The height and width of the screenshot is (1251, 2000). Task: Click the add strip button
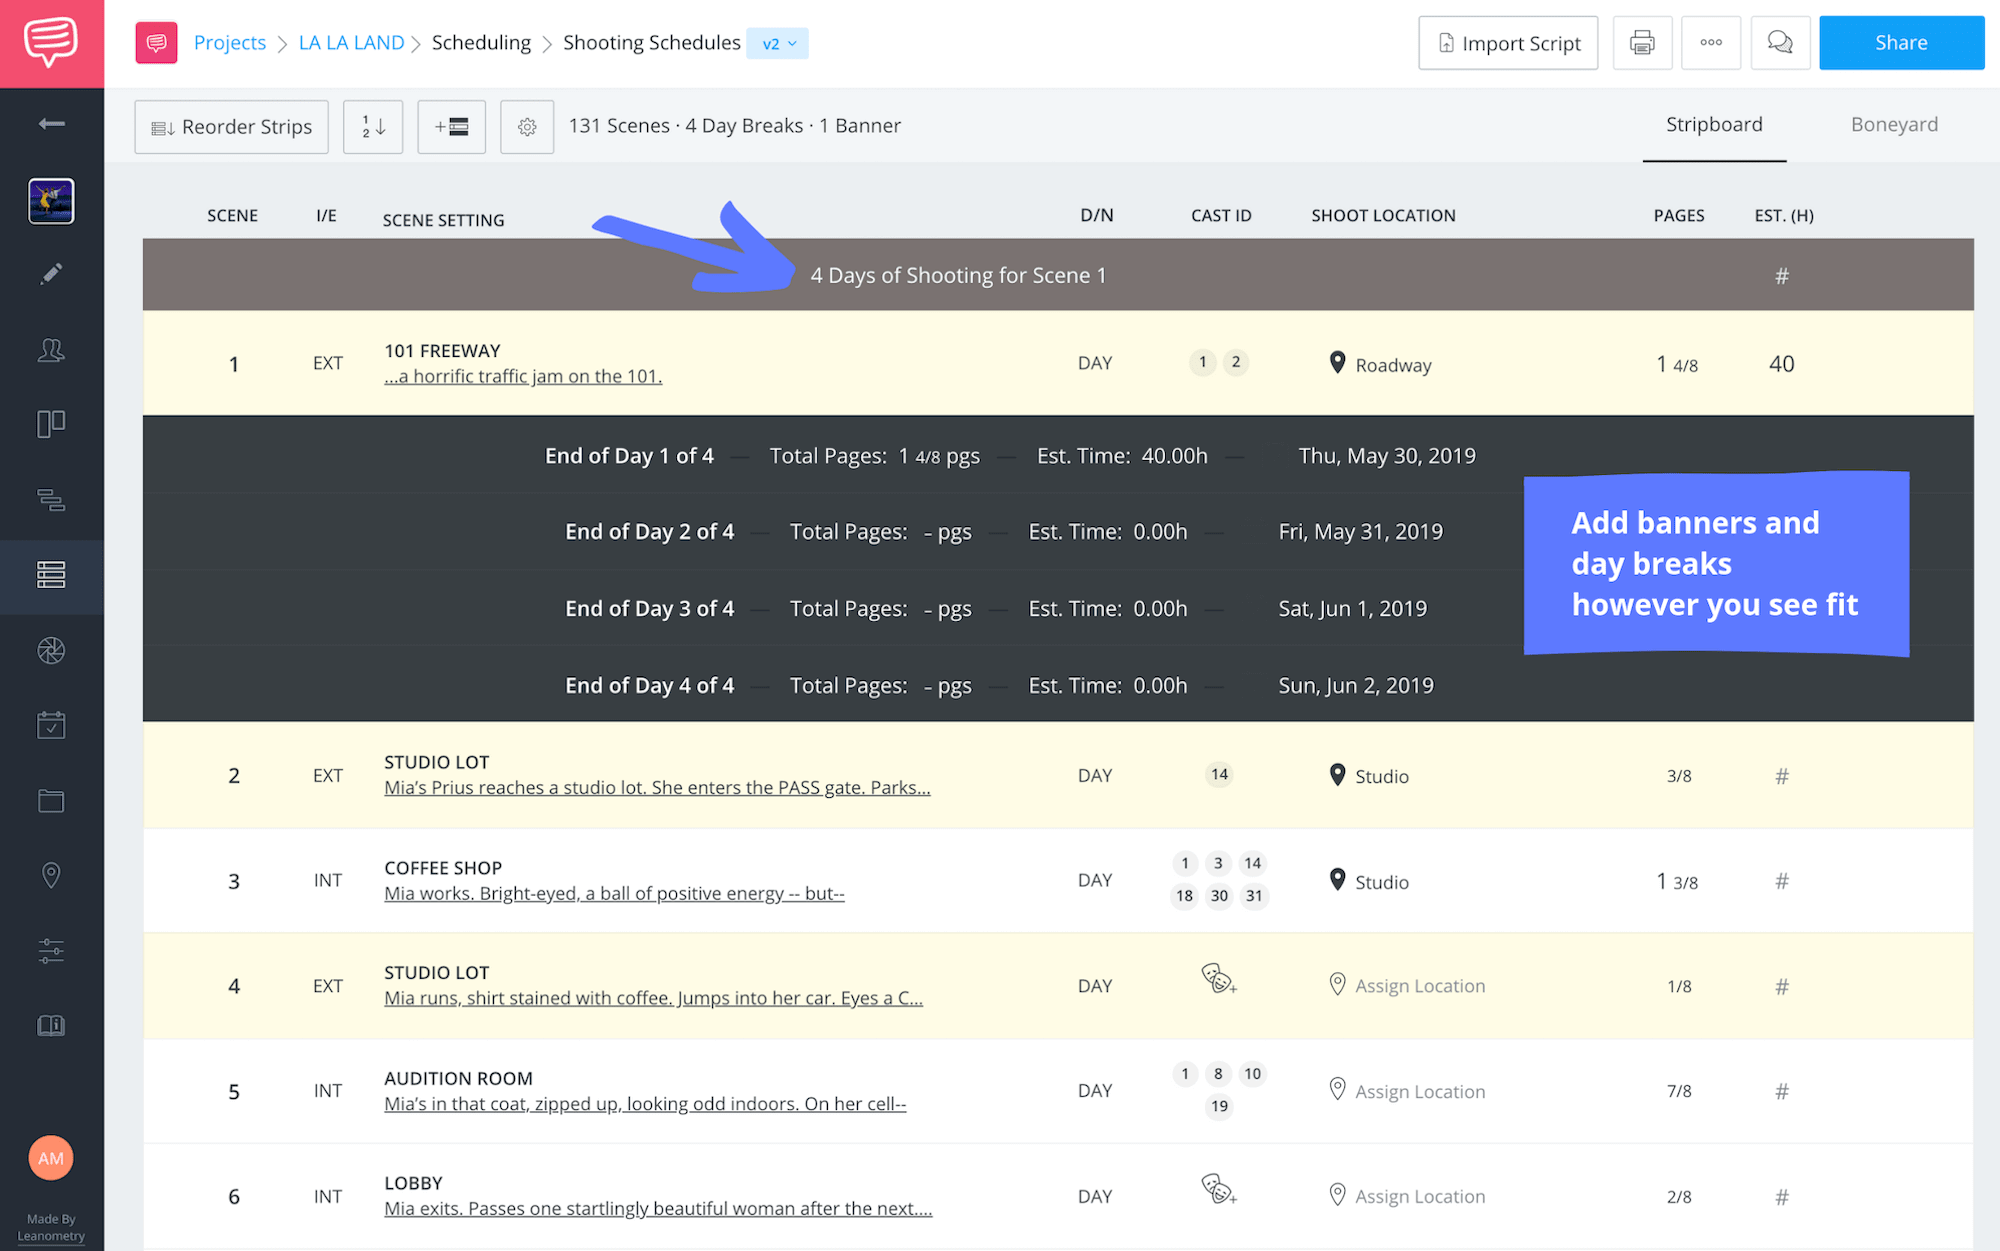452,127
